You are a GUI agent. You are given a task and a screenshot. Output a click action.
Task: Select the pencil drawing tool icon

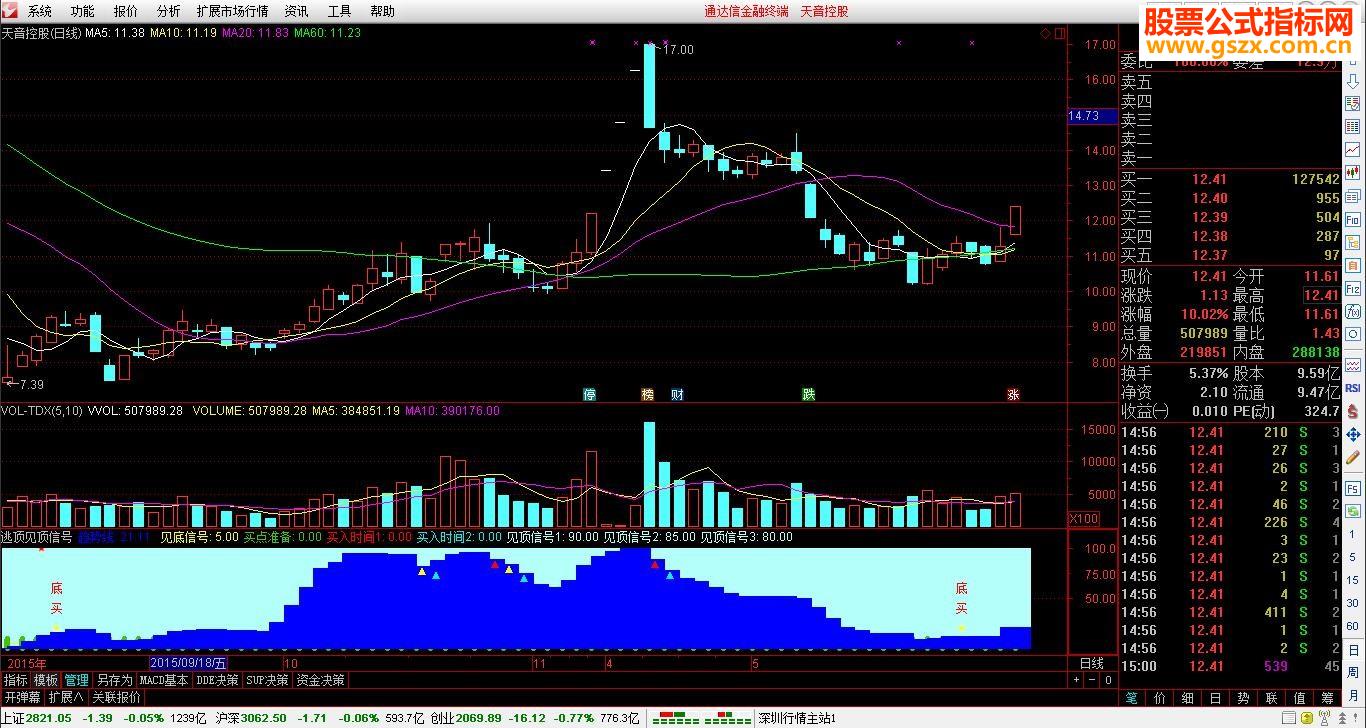click(1353, 457)
